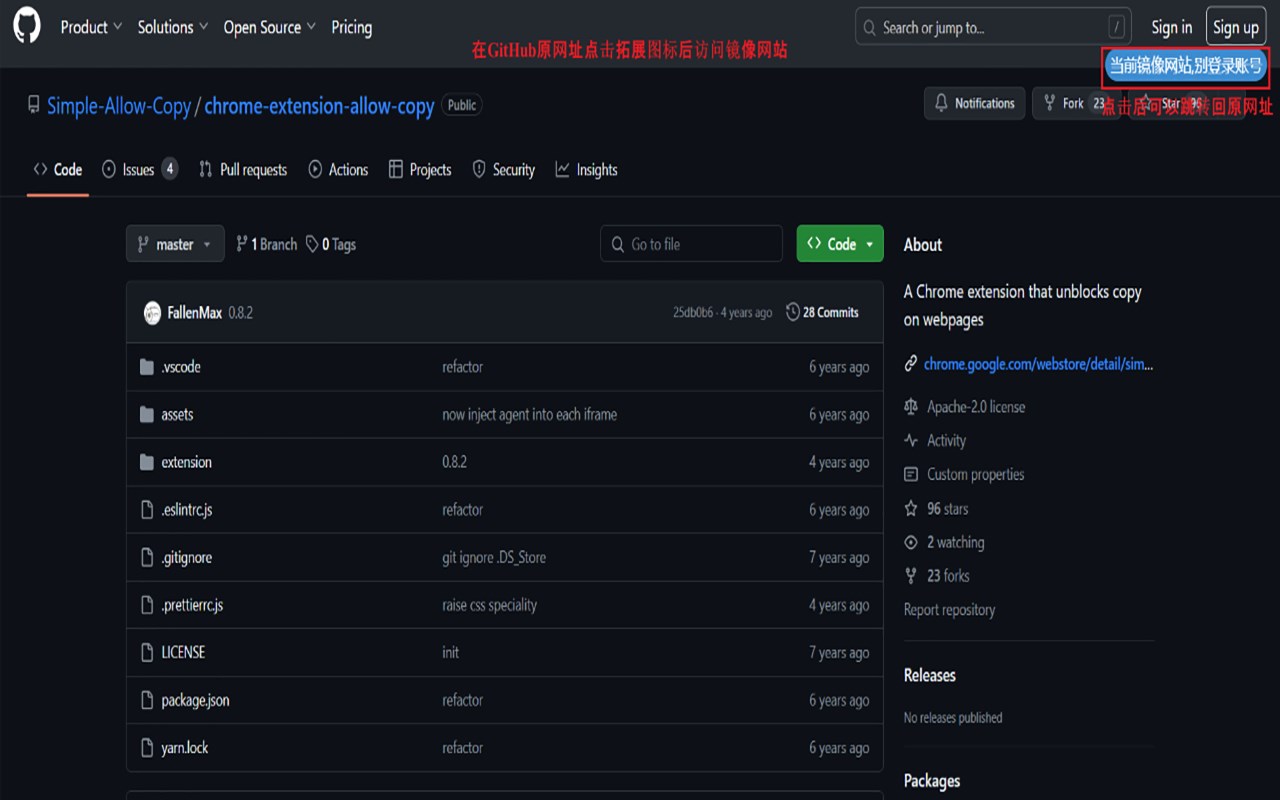
Task: Open the .vscode folder
Action: pos(181,367)
